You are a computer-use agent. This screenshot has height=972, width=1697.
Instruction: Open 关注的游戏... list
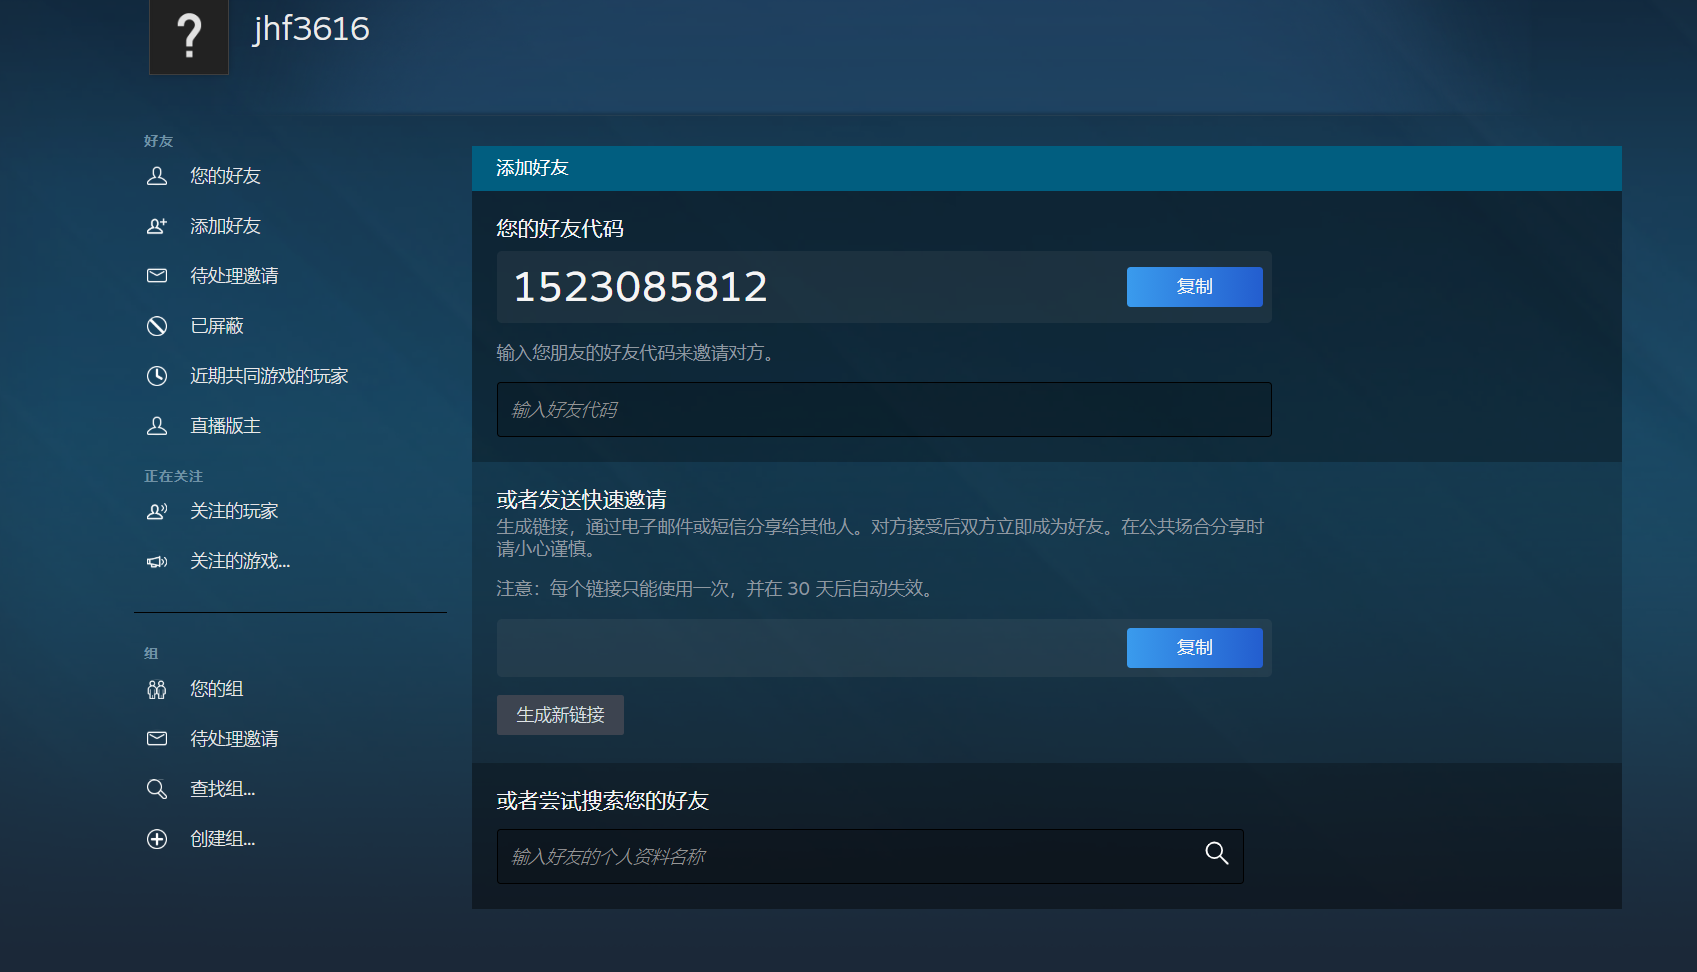240,561
